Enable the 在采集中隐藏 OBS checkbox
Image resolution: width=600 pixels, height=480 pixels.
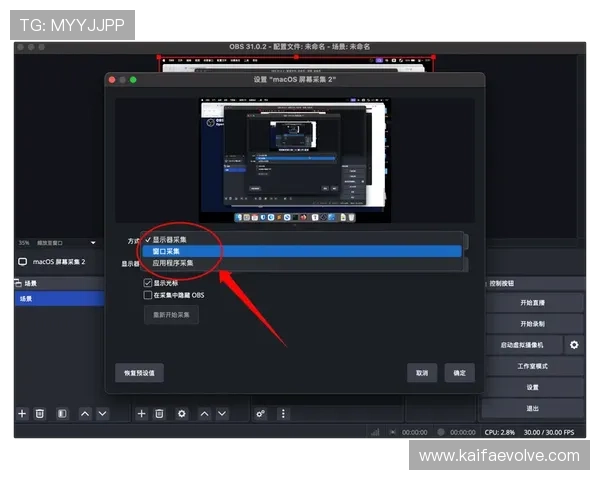tap(148, 295)
